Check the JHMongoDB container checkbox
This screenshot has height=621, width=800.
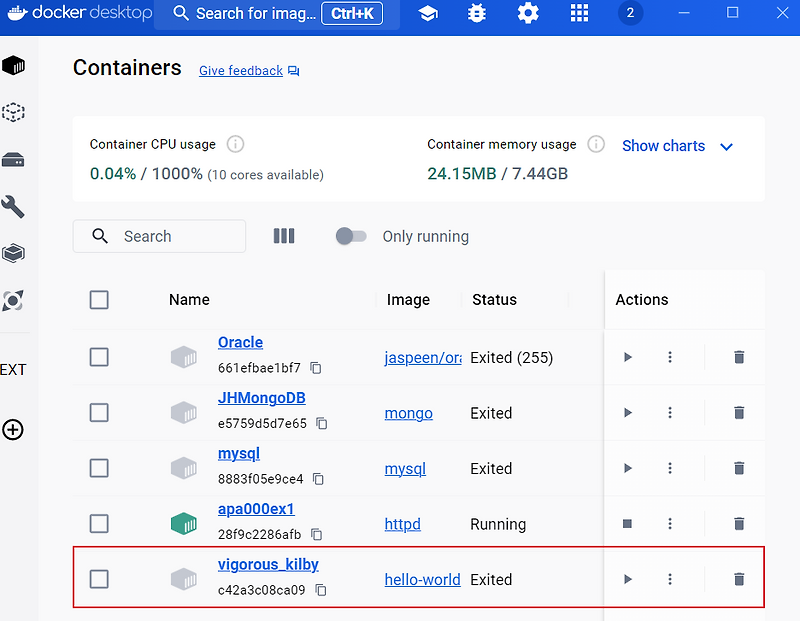click(99, 412)
